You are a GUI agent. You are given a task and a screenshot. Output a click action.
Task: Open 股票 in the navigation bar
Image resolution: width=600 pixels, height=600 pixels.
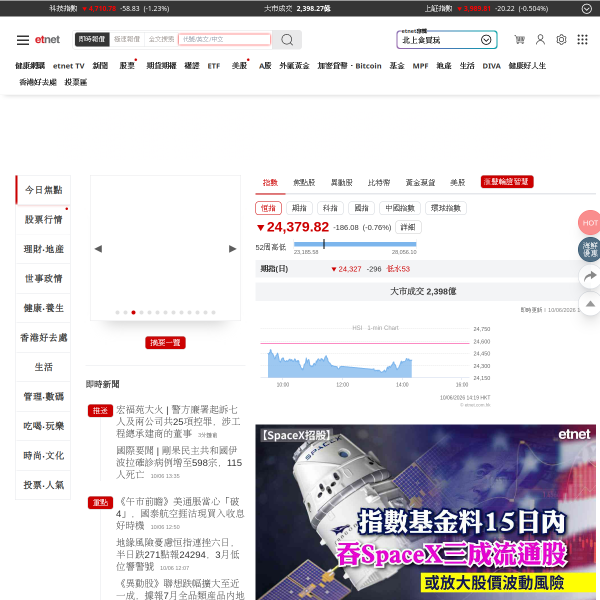pos(127,66)
